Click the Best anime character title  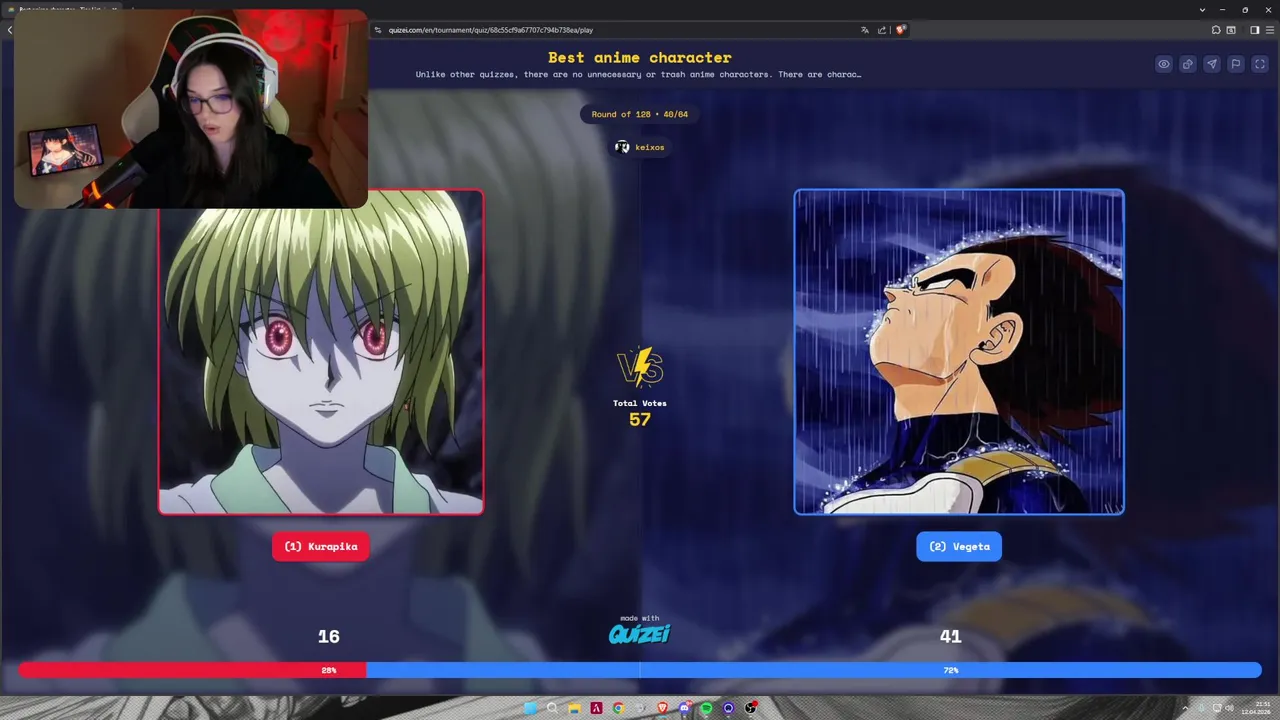coord(640,58)
